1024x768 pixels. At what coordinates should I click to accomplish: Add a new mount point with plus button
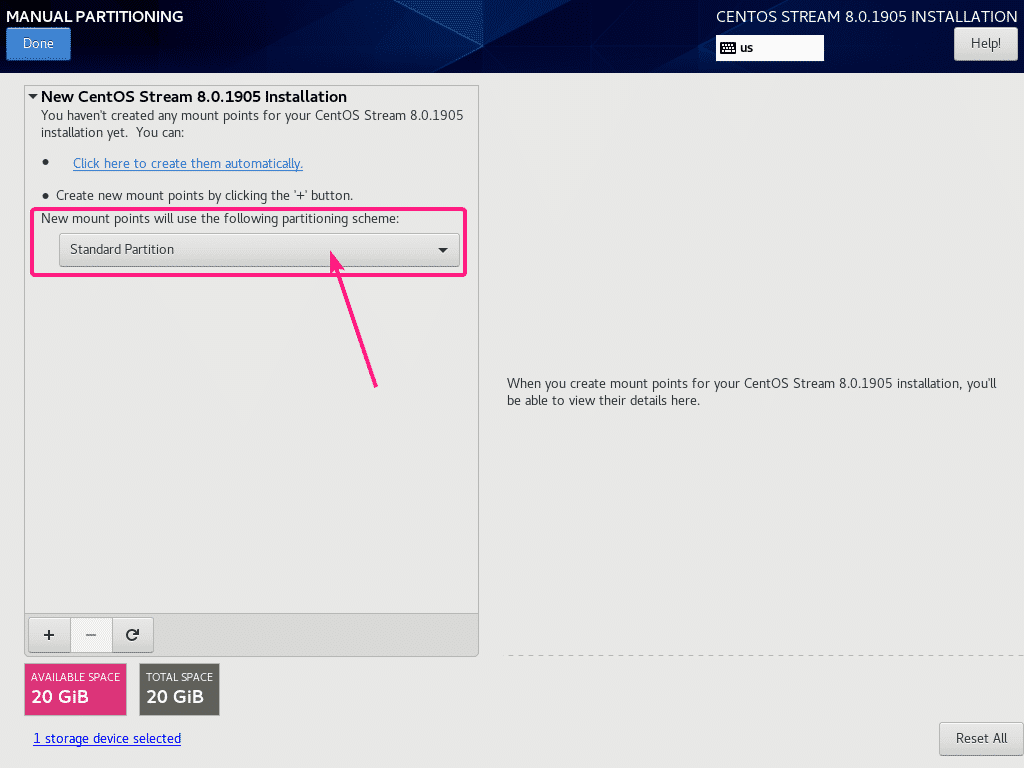[x=49, y=635]
